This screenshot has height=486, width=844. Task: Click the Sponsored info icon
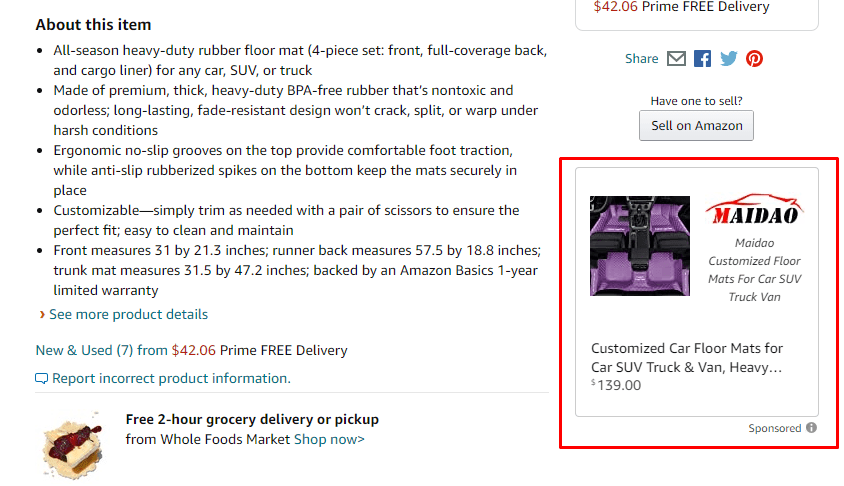tap(811, 428)
